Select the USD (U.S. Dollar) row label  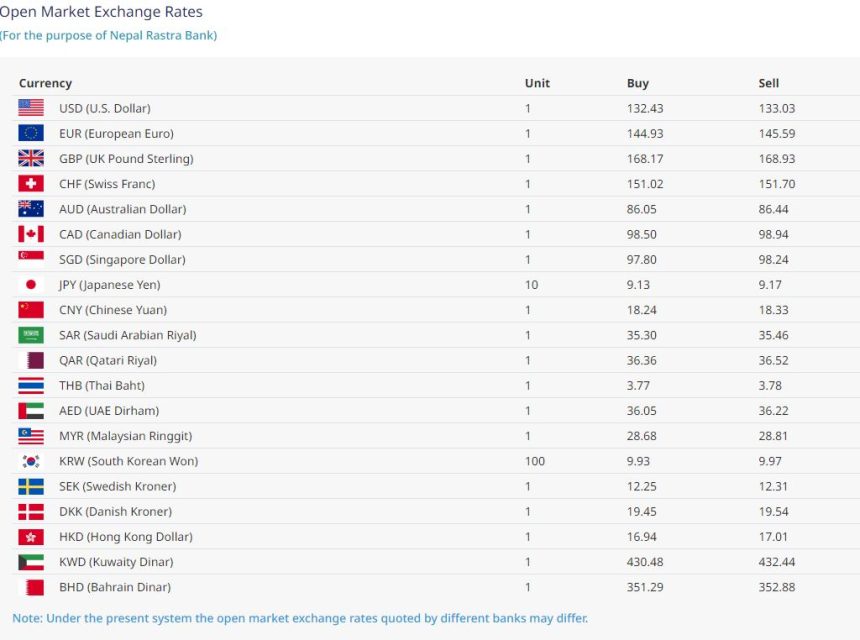105,108
